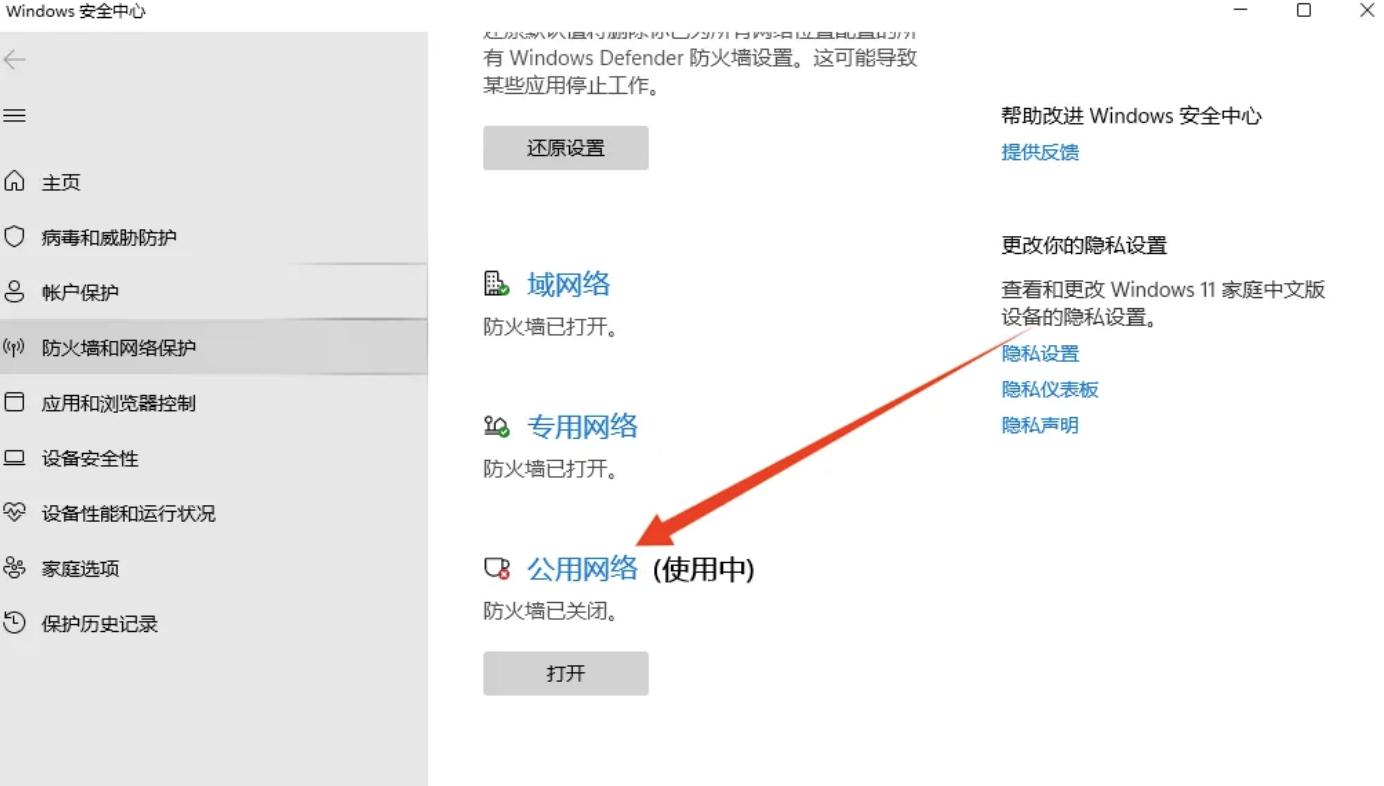1384x786 pixels.
Task: Go to 病毒和威胁防护
Action: pos(109,238)
